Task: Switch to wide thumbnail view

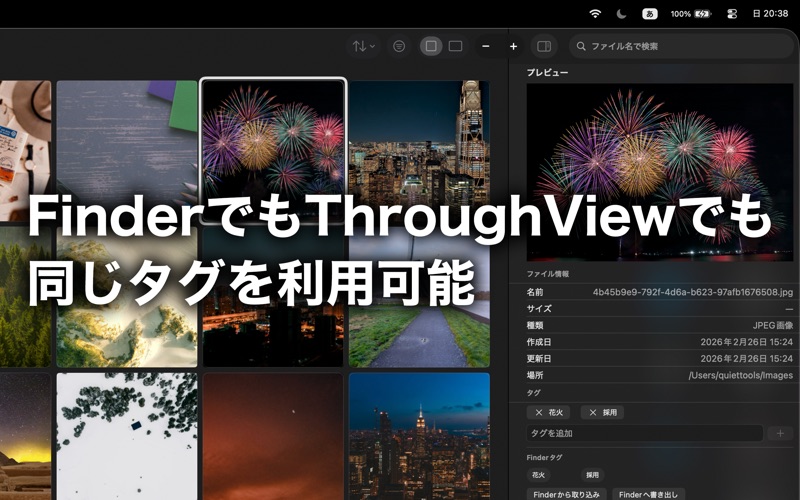Action: tap(456, 46)
